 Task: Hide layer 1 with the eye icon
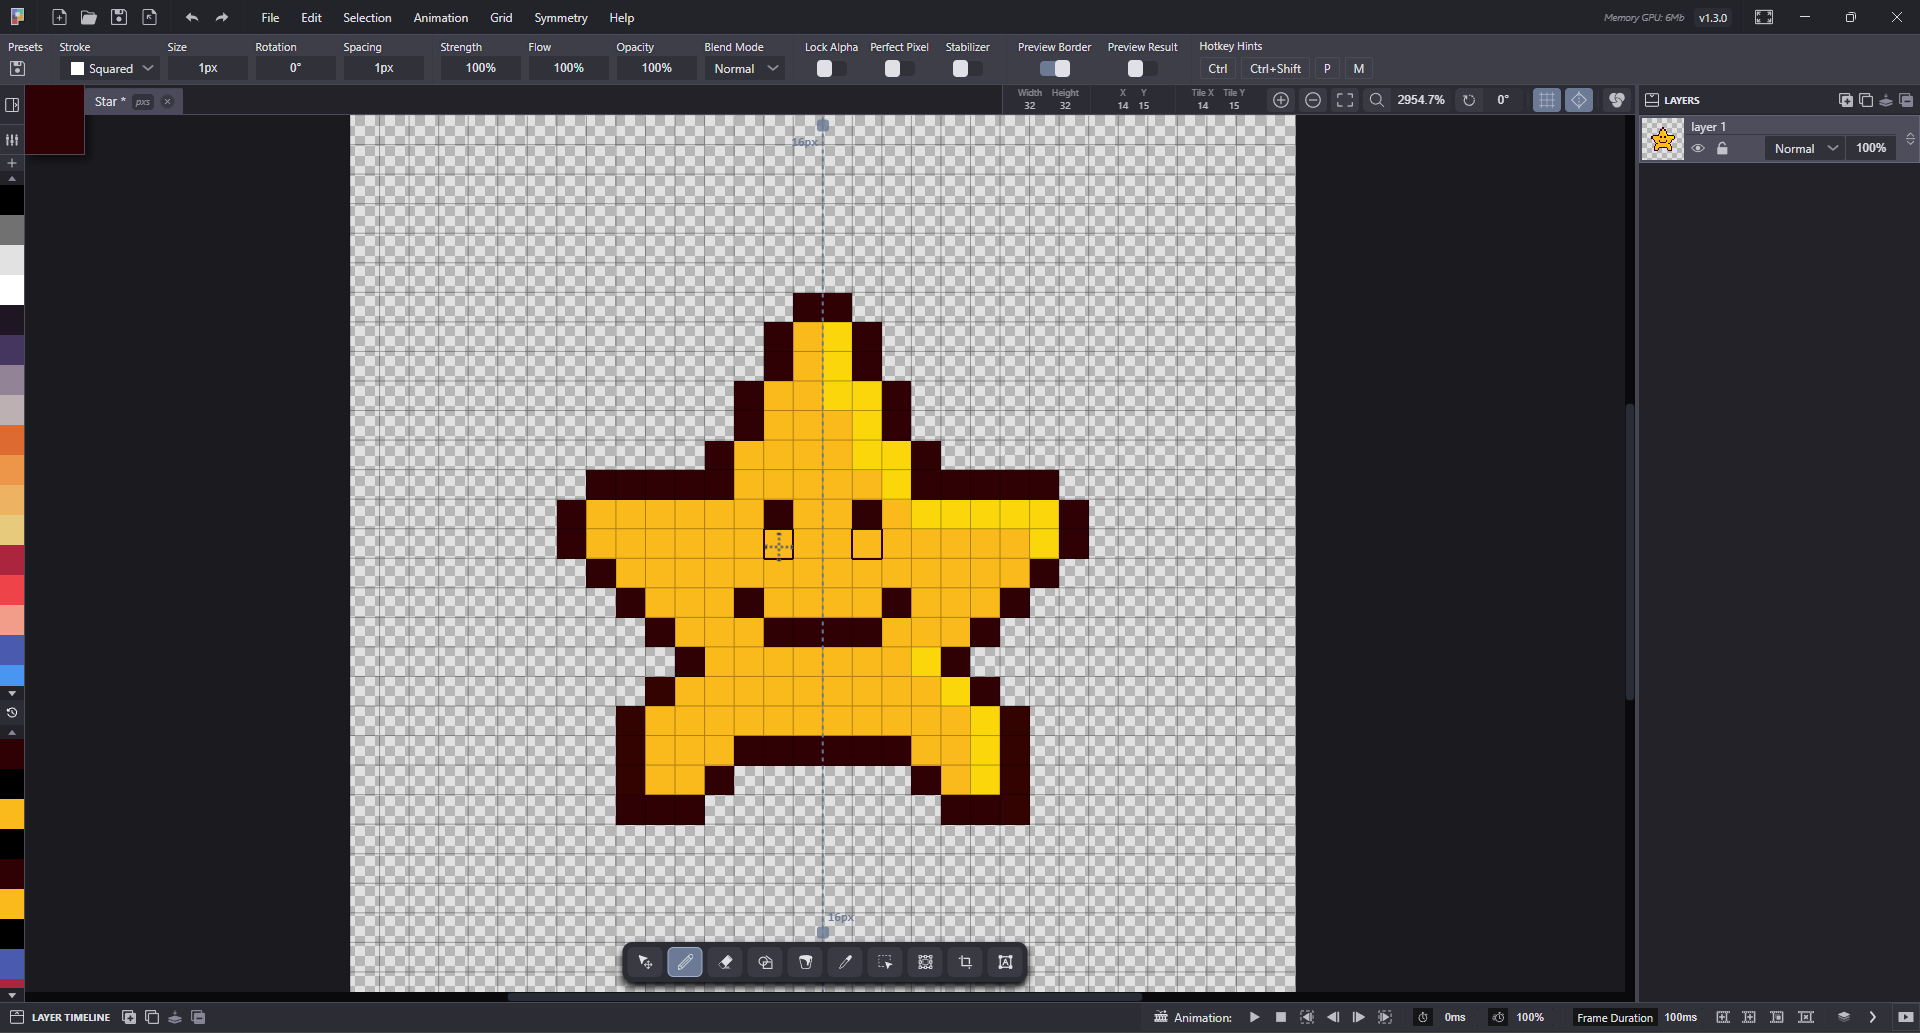coord(1698,148)
